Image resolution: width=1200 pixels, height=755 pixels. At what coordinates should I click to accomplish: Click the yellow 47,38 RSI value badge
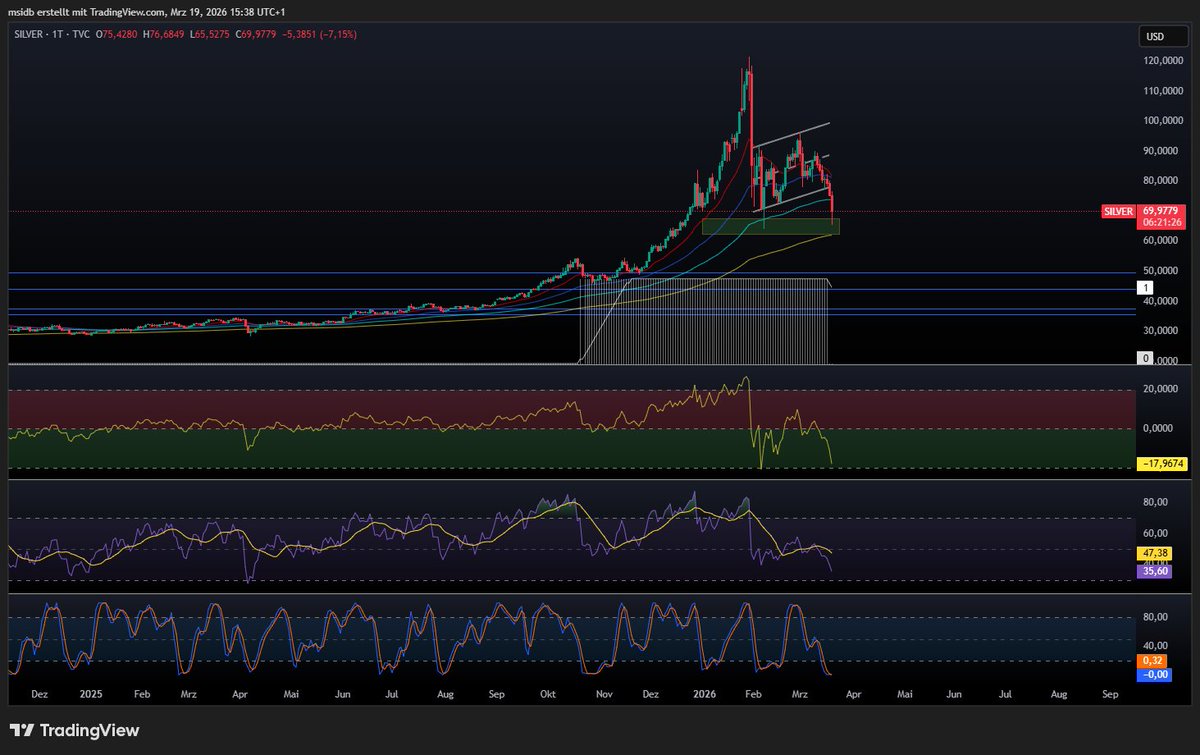click(x=1152, y=551)
